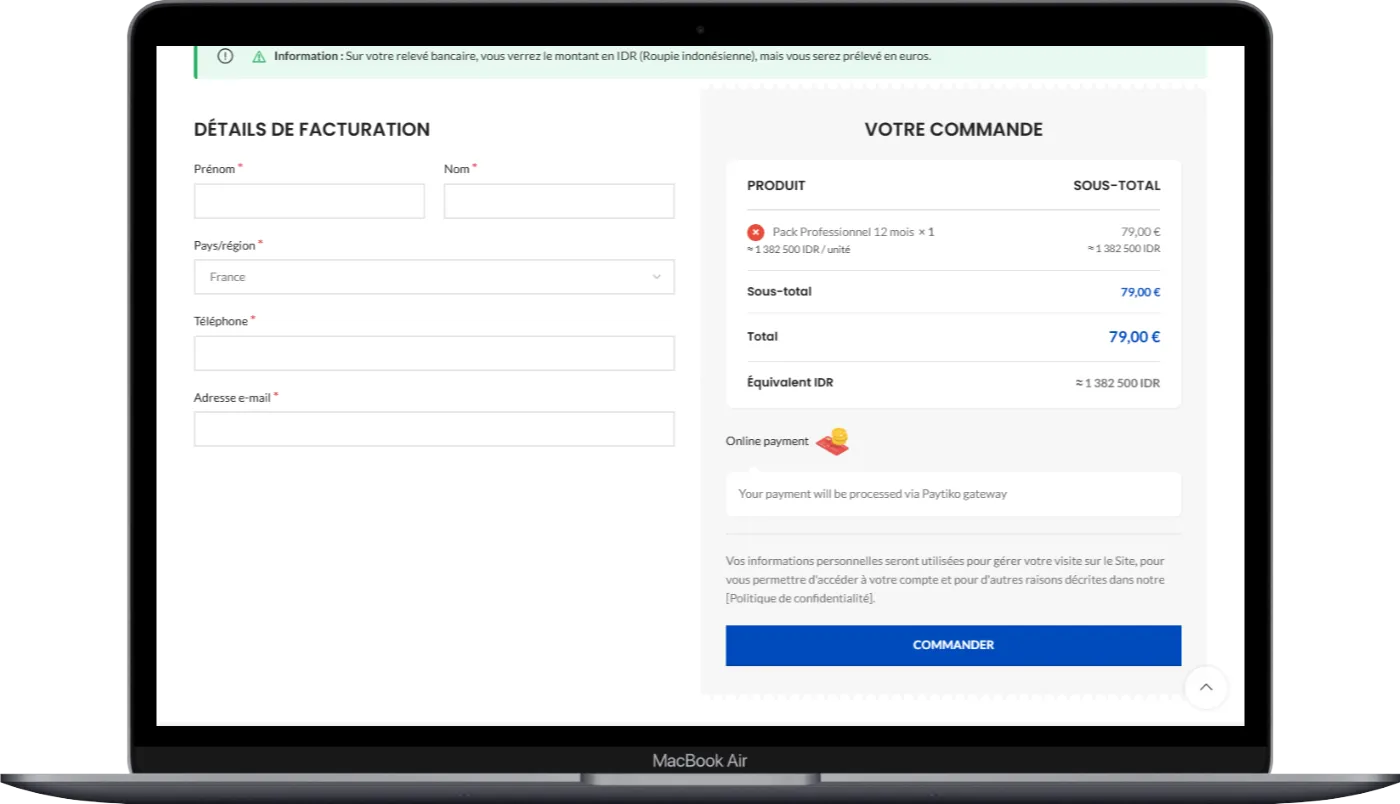Image resolution: width=1400 pixels, height=804 pixels.
Task: Click the Paytiko gateway payment message box
Action: coord(952,494)
